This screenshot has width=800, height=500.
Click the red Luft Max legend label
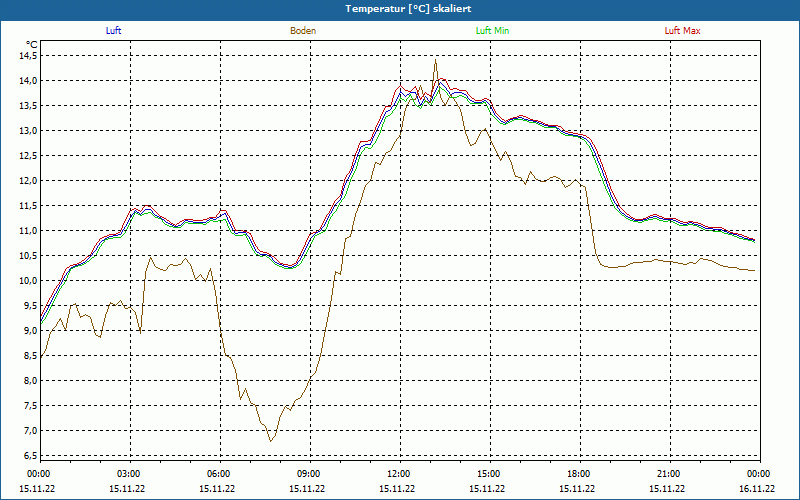tap(682, 31)
